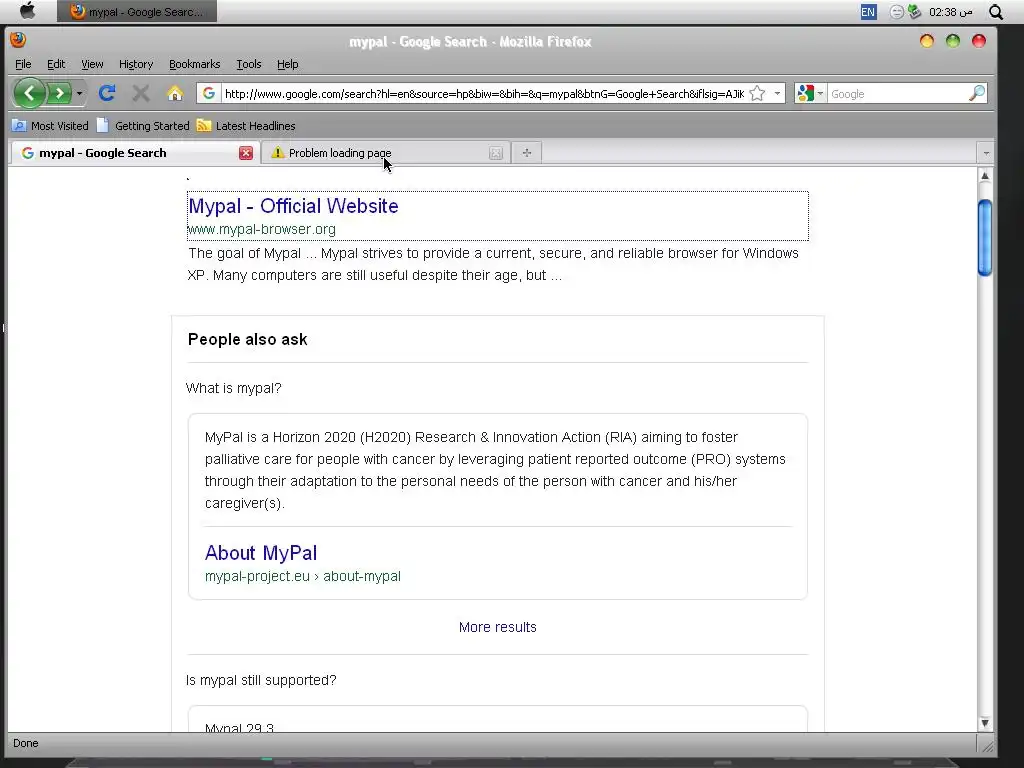Click the EN keyboard language indicator
Viewport: 1024px width, 768px height.
tap(868, 12)
